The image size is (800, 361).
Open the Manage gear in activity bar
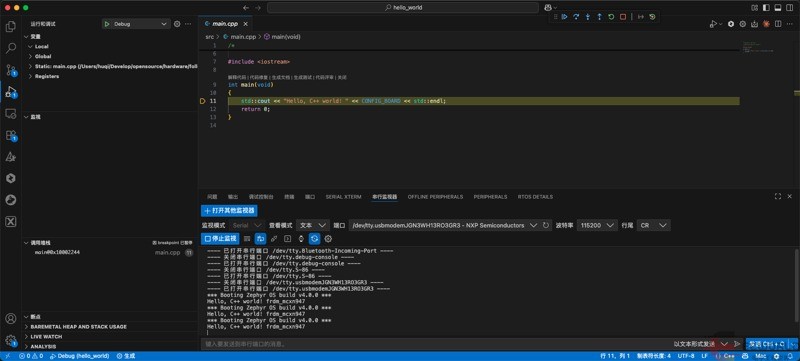pos(10,341)
